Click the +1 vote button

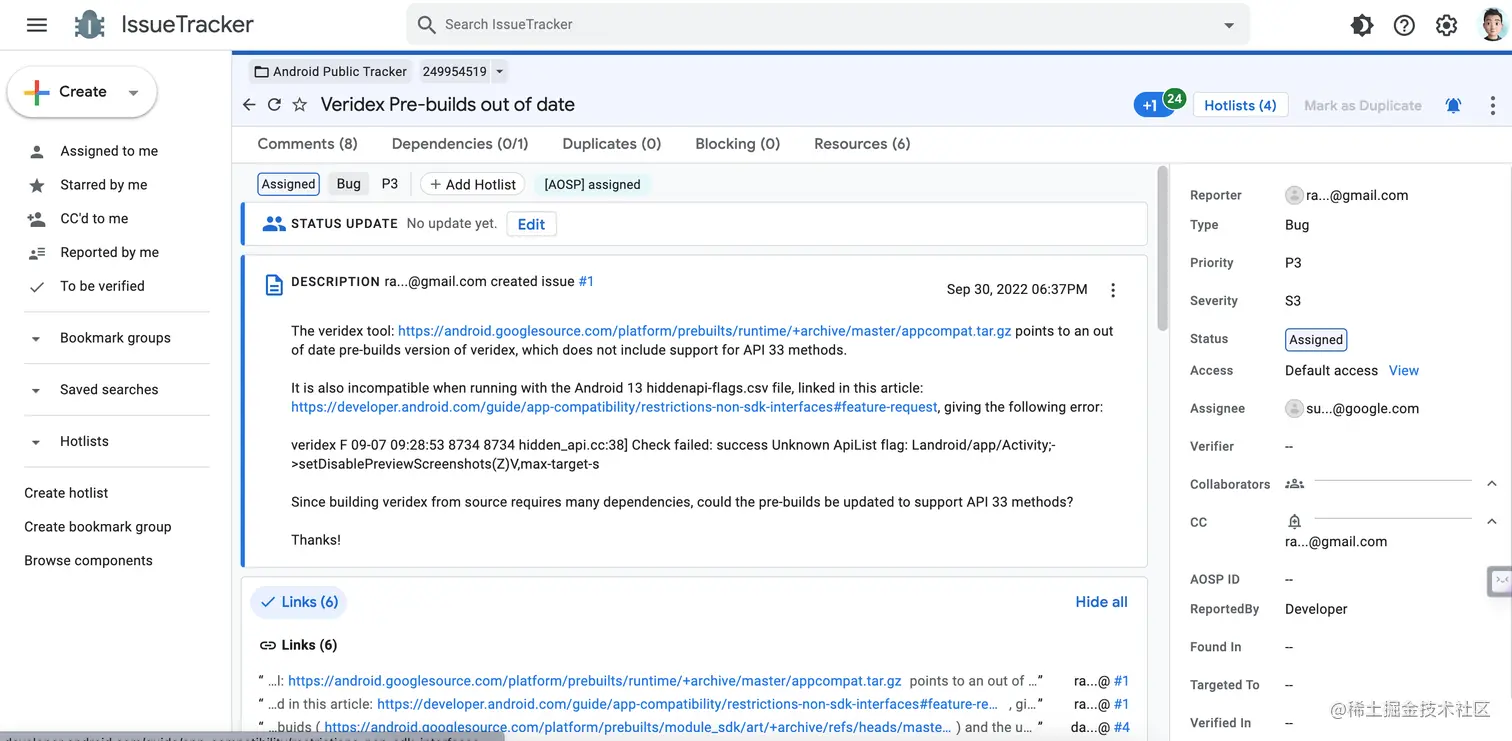coord(1149,105)
